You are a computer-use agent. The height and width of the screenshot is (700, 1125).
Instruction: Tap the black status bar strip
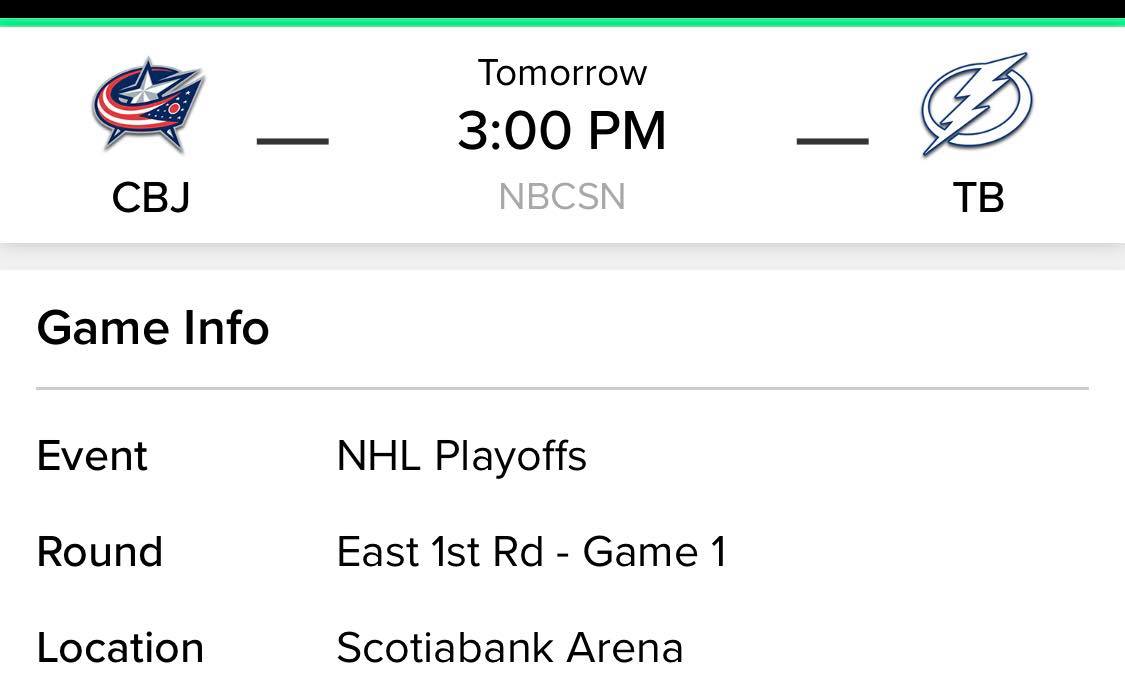pyautogui.click(x=562, y=9)
